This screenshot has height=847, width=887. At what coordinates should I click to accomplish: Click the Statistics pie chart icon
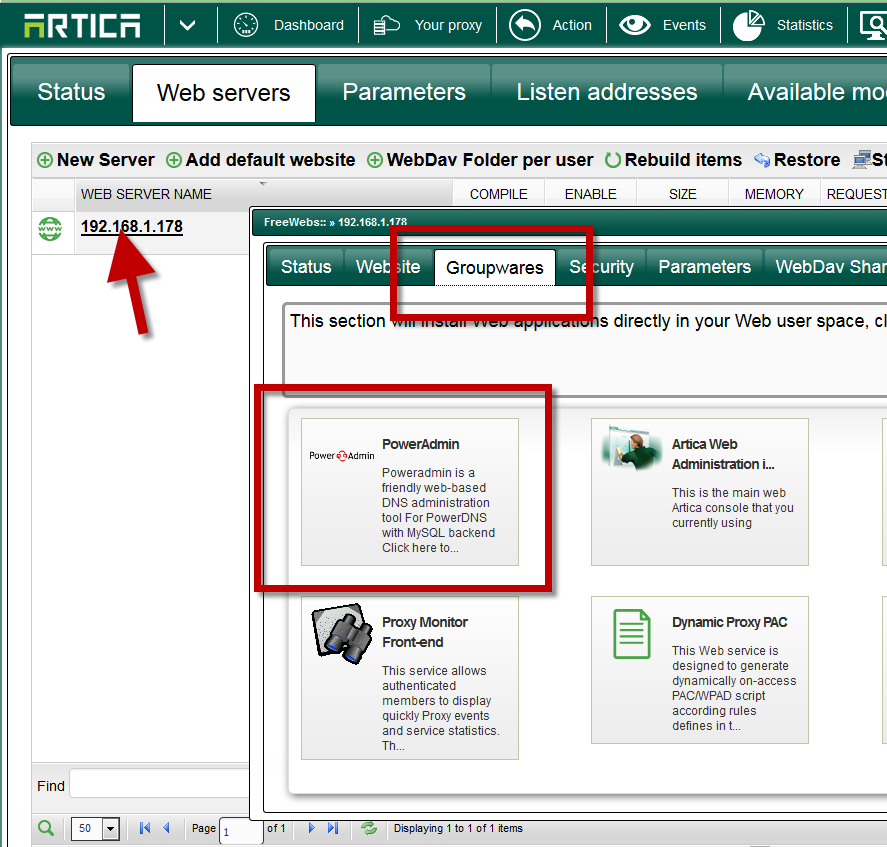coord(748,25)
